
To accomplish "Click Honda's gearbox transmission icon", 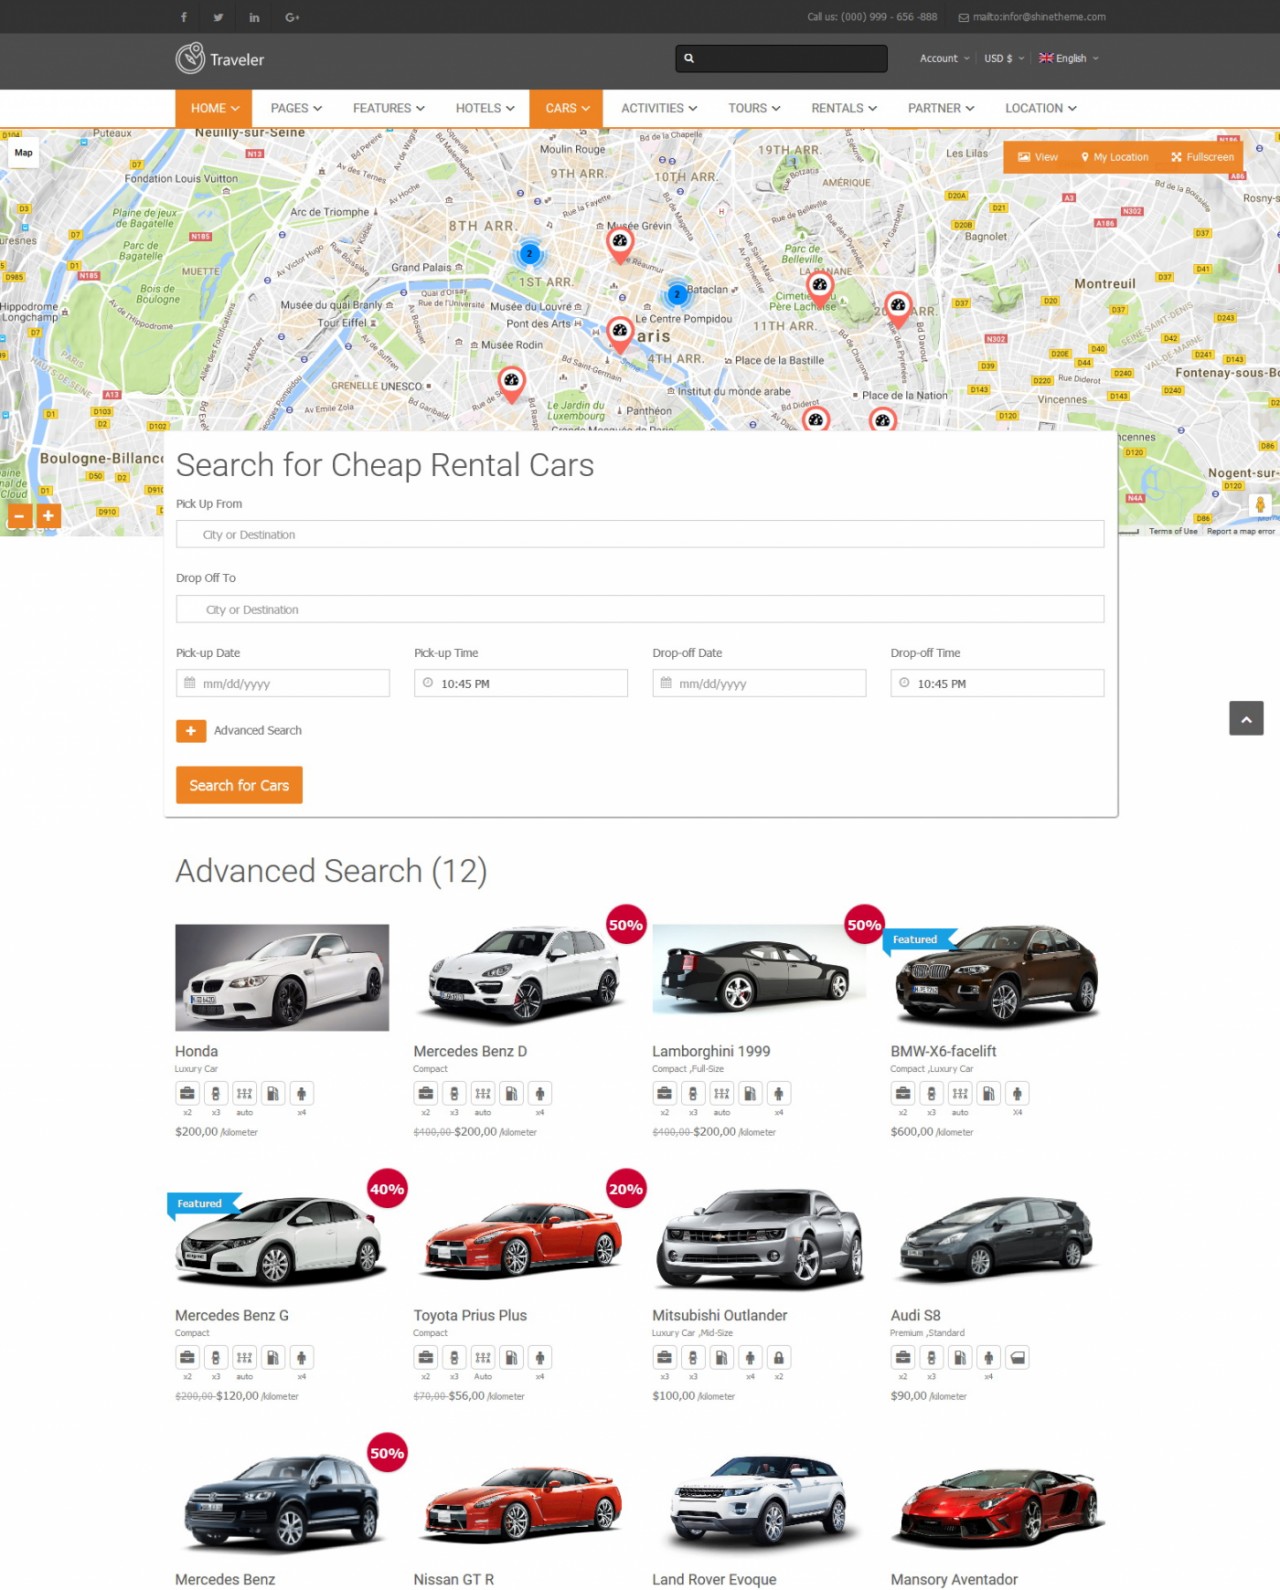I will pyautogui.click(x=244, y=1093).
